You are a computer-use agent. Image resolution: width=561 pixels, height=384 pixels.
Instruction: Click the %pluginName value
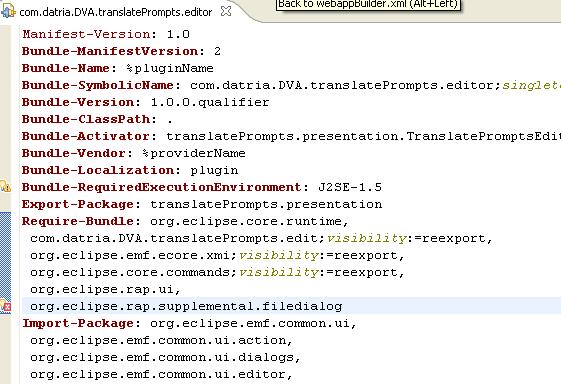pos(170,68)
